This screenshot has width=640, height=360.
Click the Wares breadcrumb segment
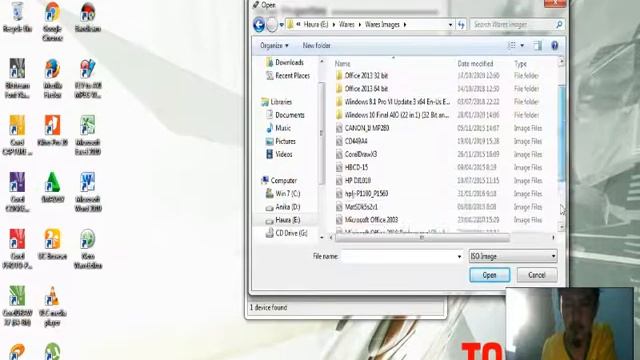(347, 24)
